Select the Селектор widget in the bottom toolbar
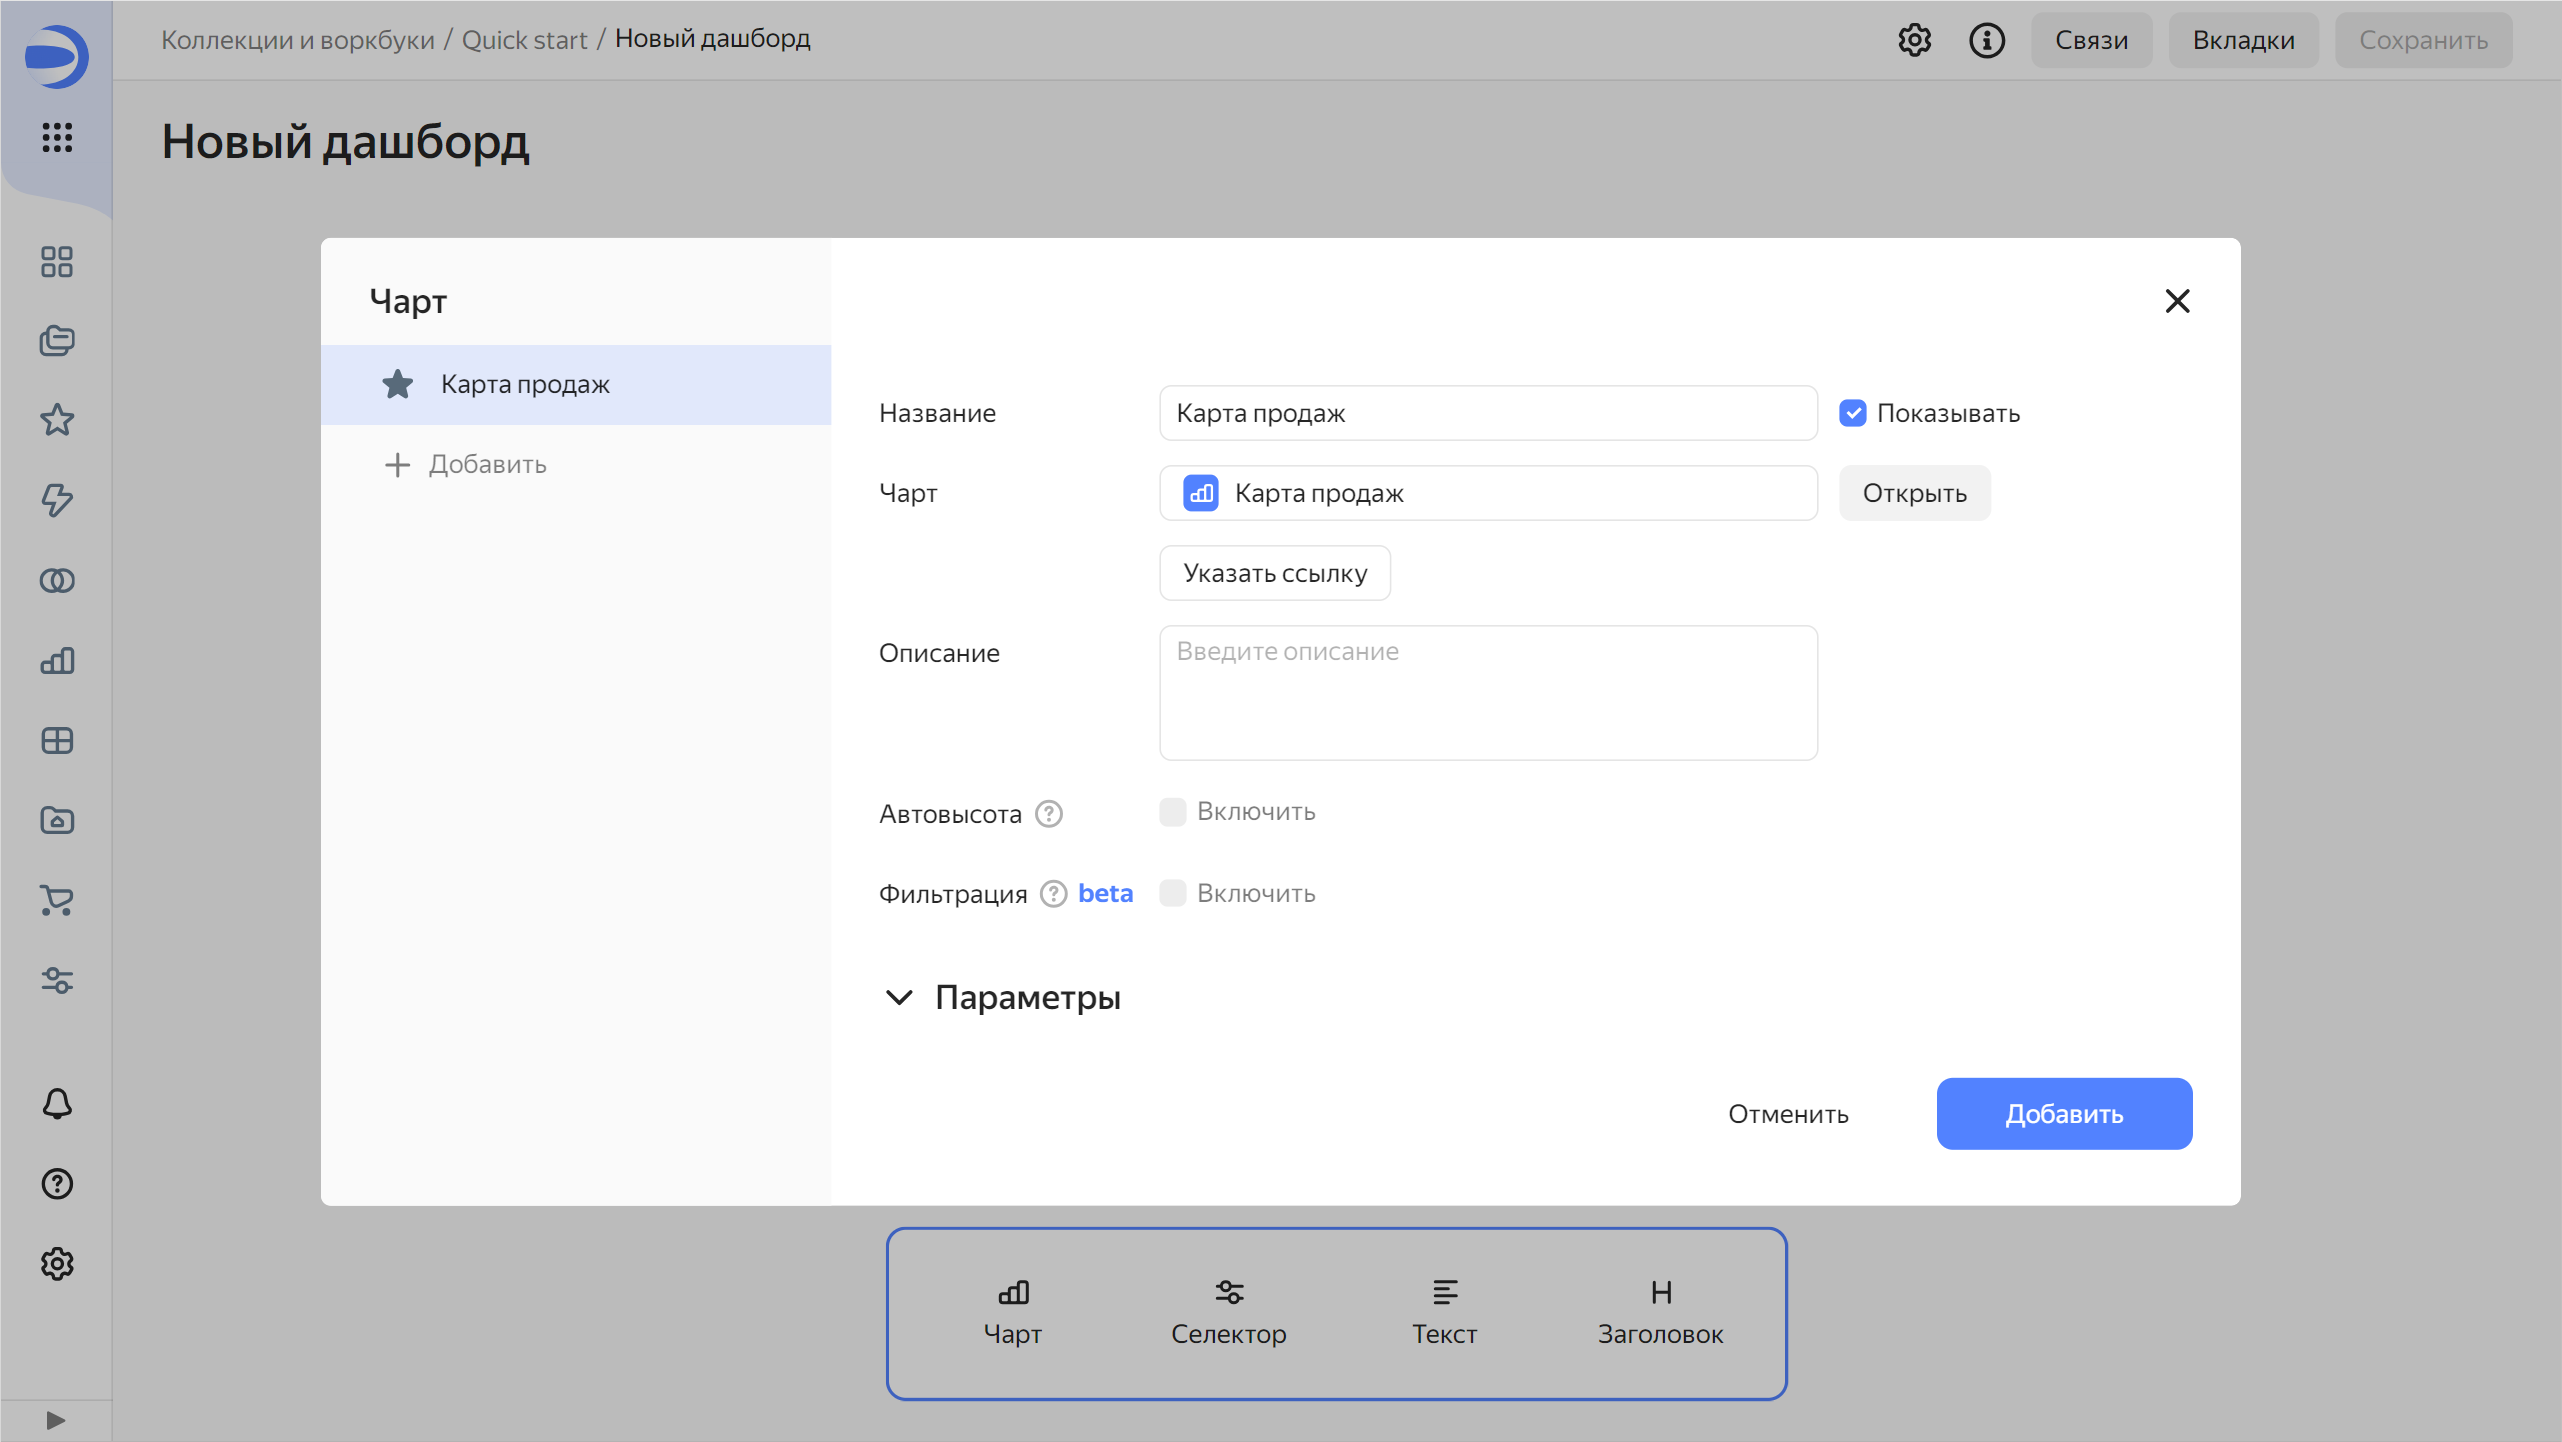2562x1442 pixels. point(1229,1311)
